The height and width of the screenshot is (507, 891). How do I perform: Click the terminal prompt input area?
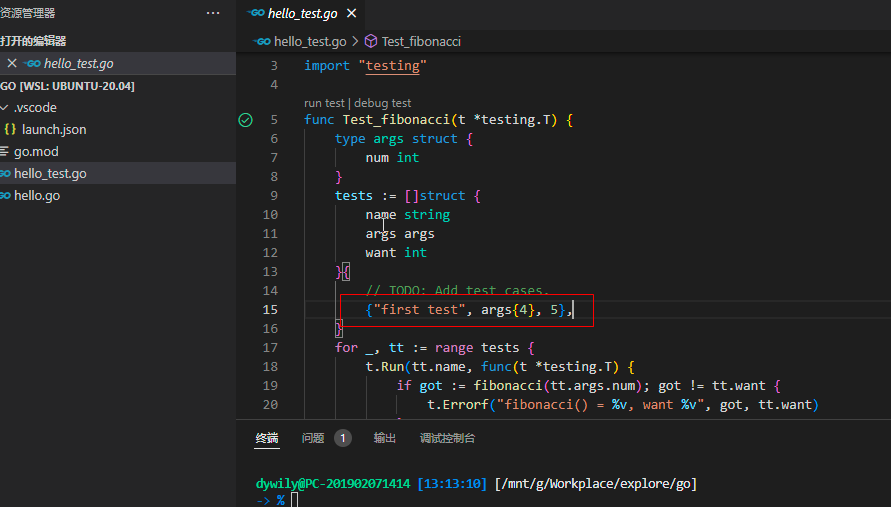click(294, 500)
